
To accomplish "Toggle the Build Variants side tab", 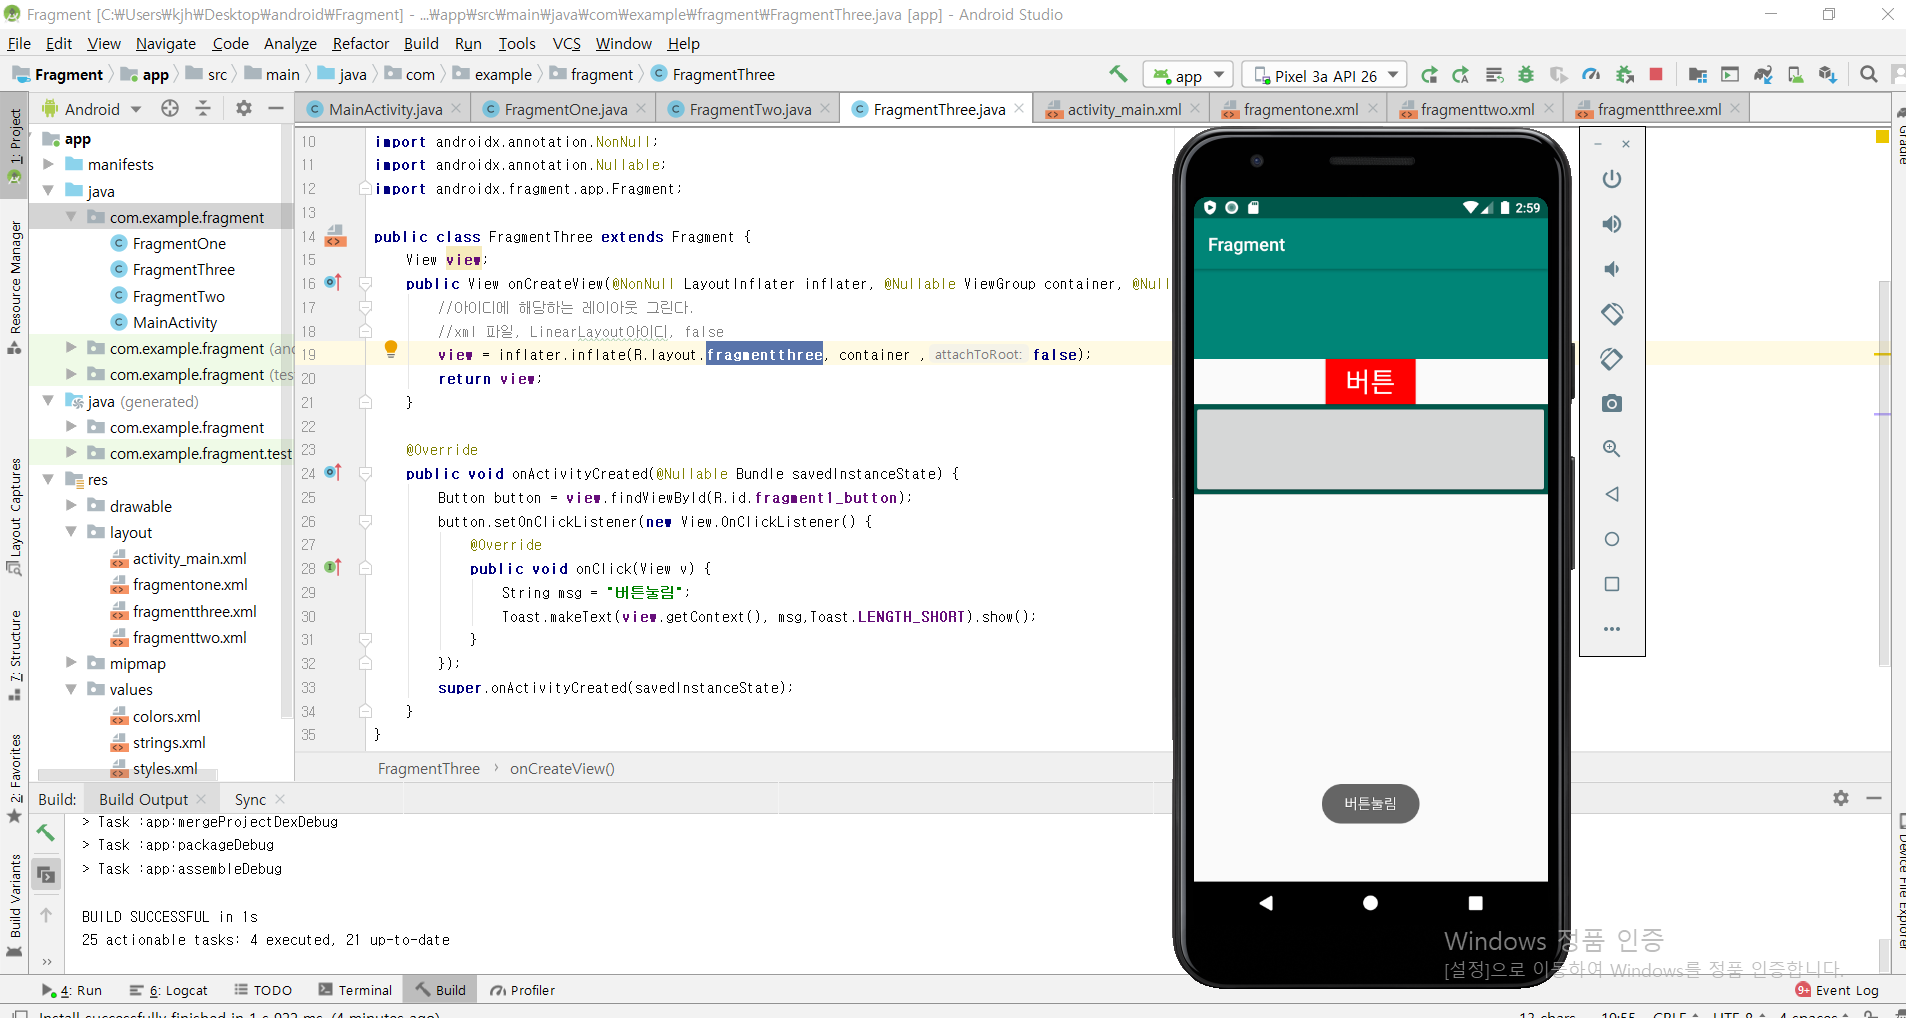I will click(x=14, y=905).
